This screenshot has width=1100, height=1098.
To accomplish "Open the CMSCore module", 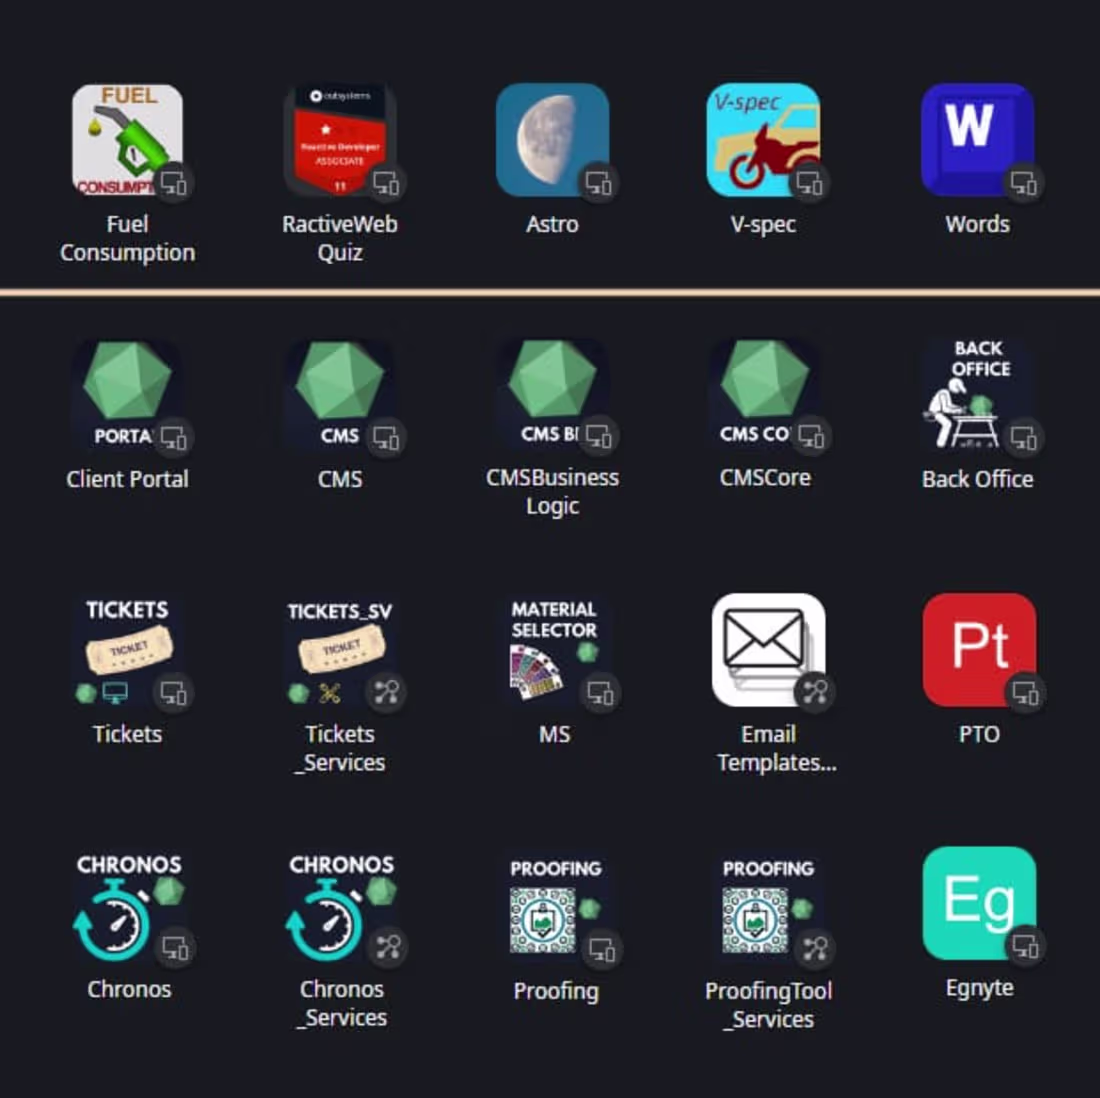I will click(765, 395).
